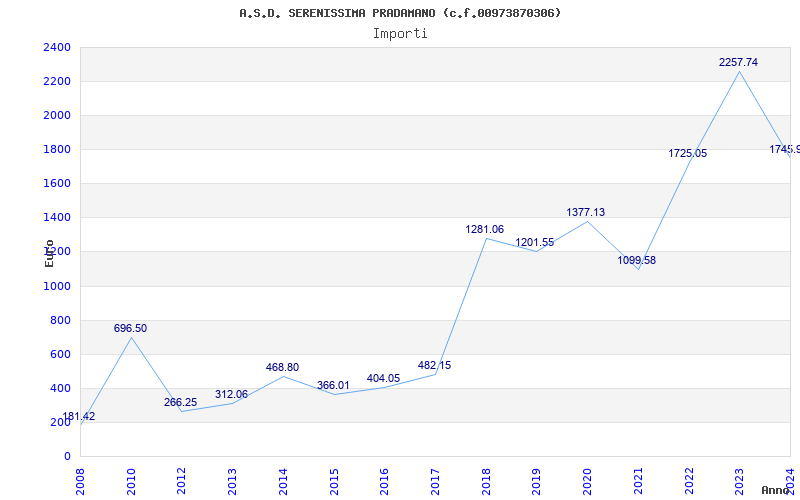Image resolution: width=800 pixels, height=500 pixels.
Task: Click the 2400 y-axis value
Action: point(57,47)
